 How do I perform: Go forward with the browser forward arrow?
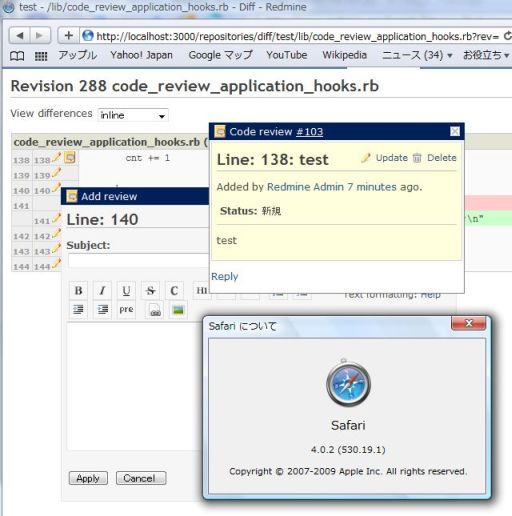(40, 35)
